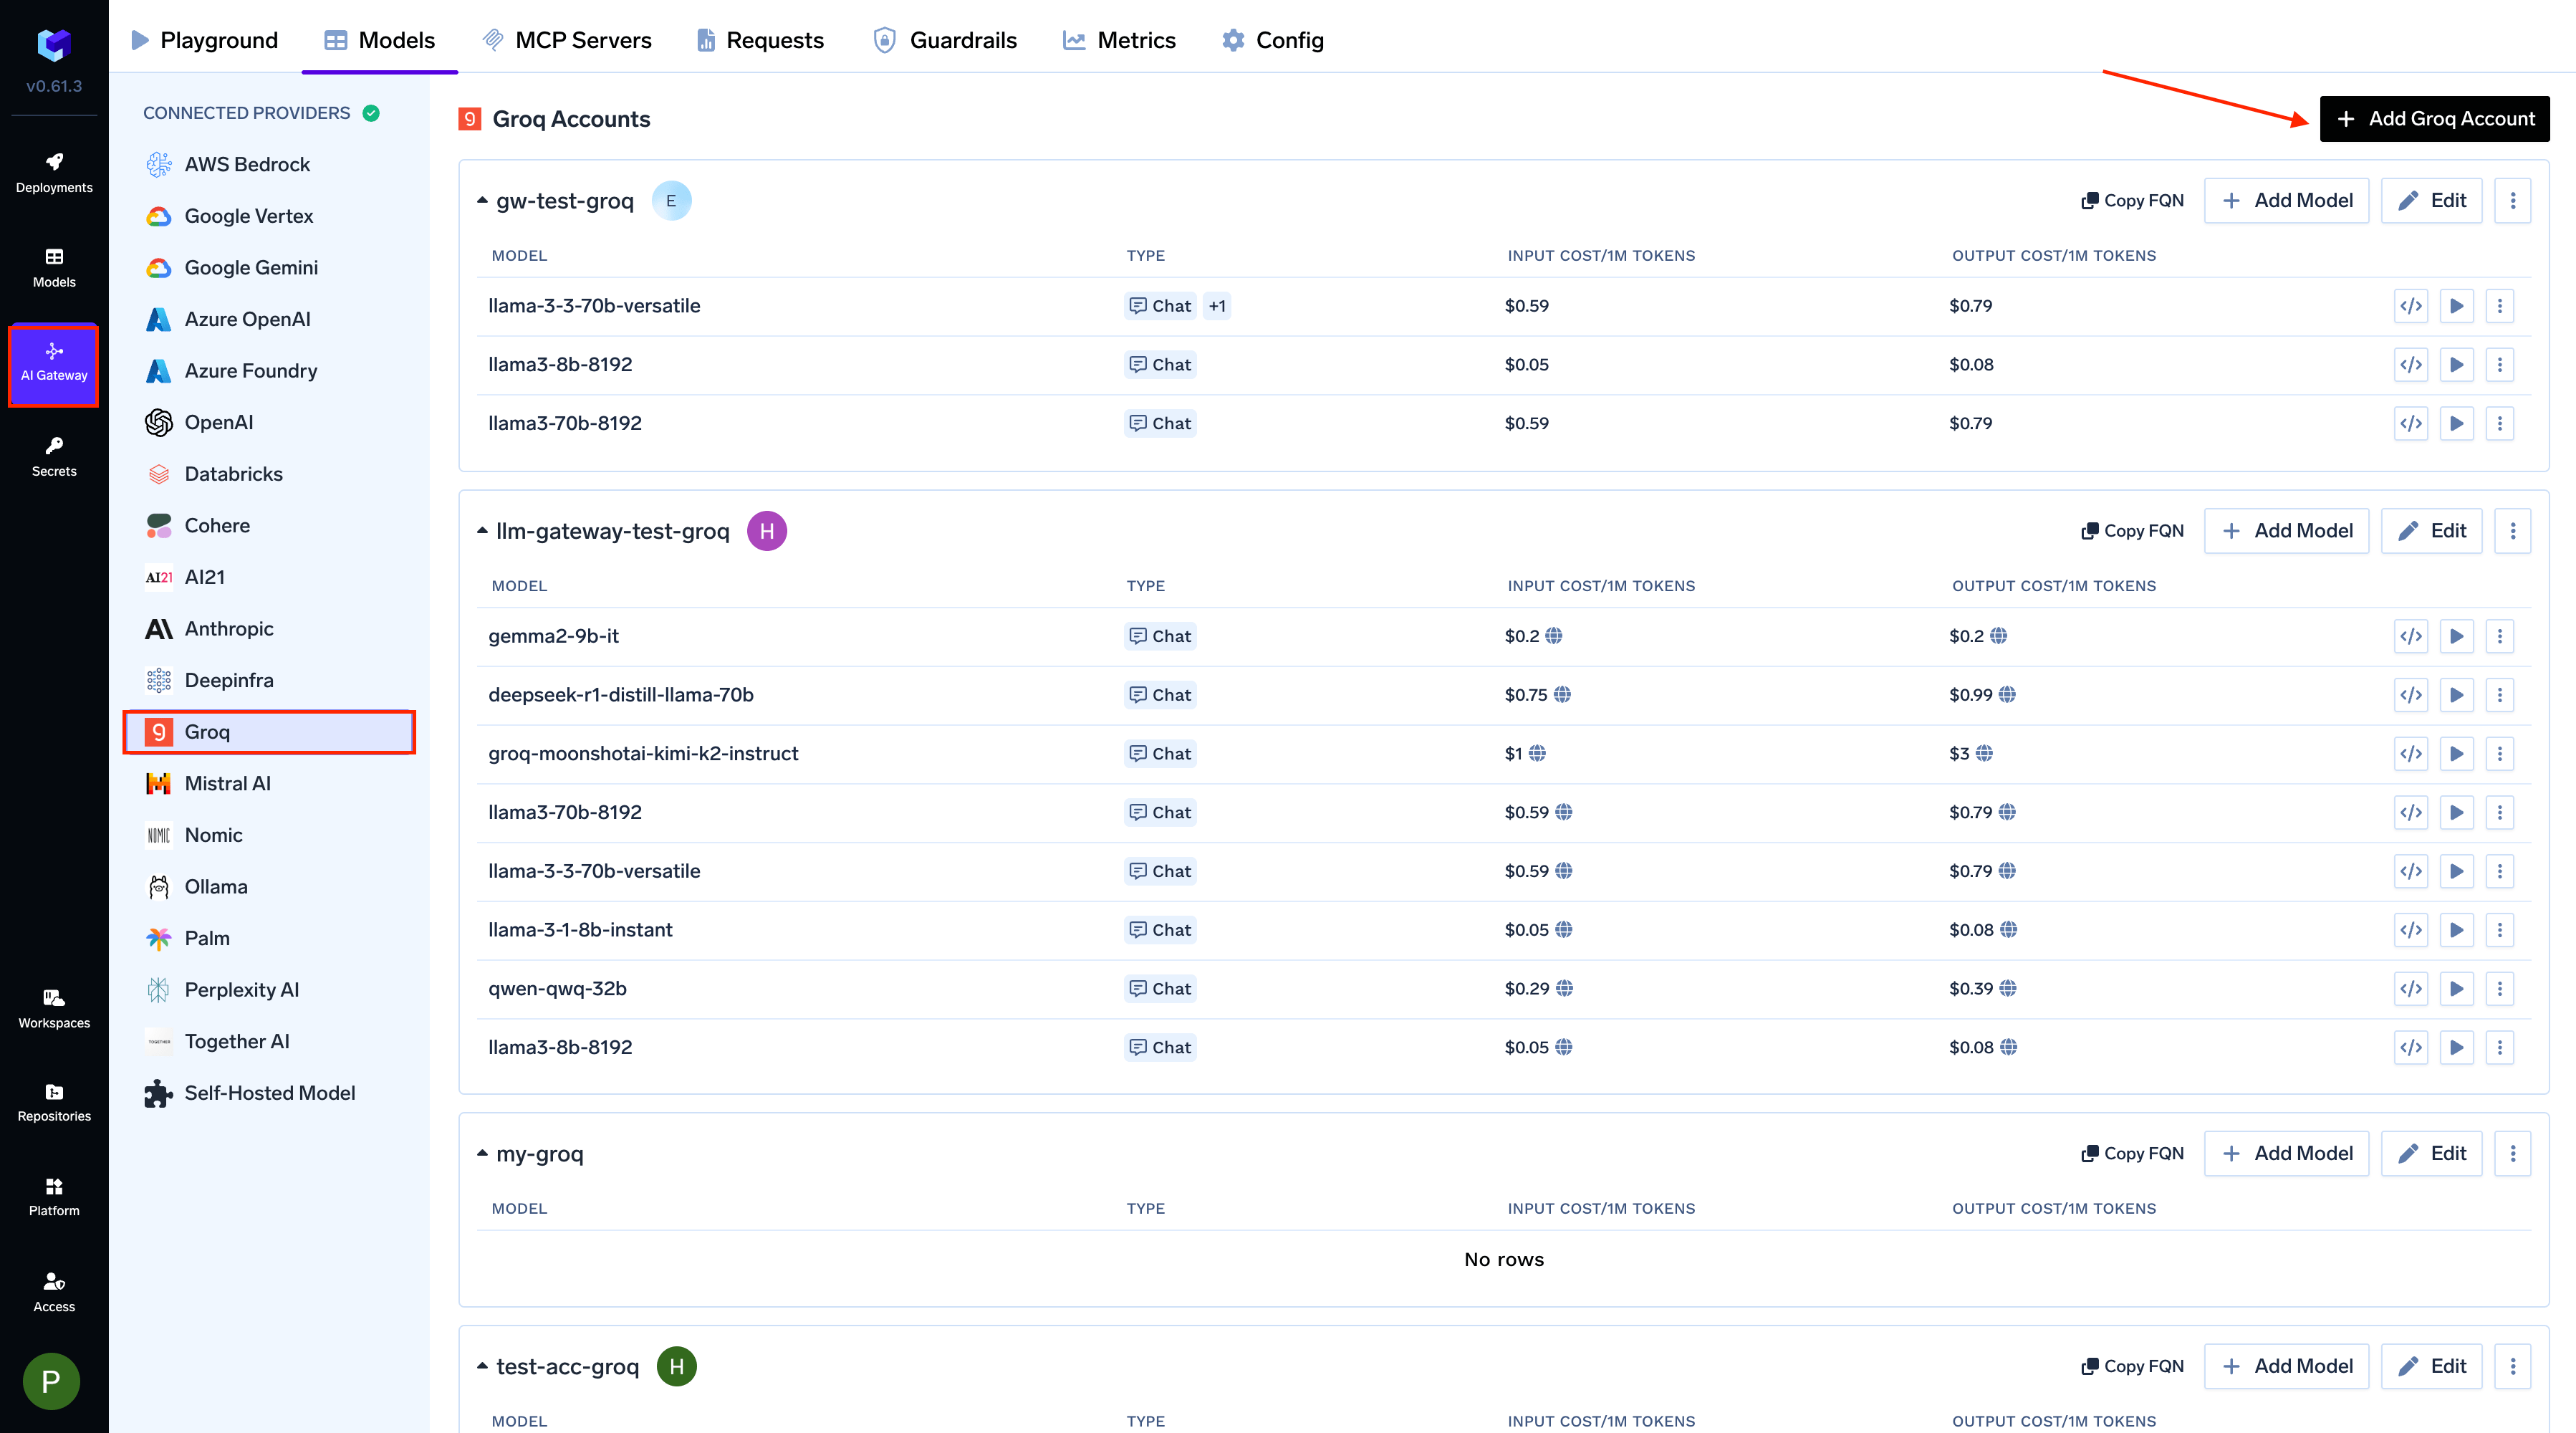Collapse the my-groq account section
Viewport: 2576px width, 1433px height.
click(482, 1154)
